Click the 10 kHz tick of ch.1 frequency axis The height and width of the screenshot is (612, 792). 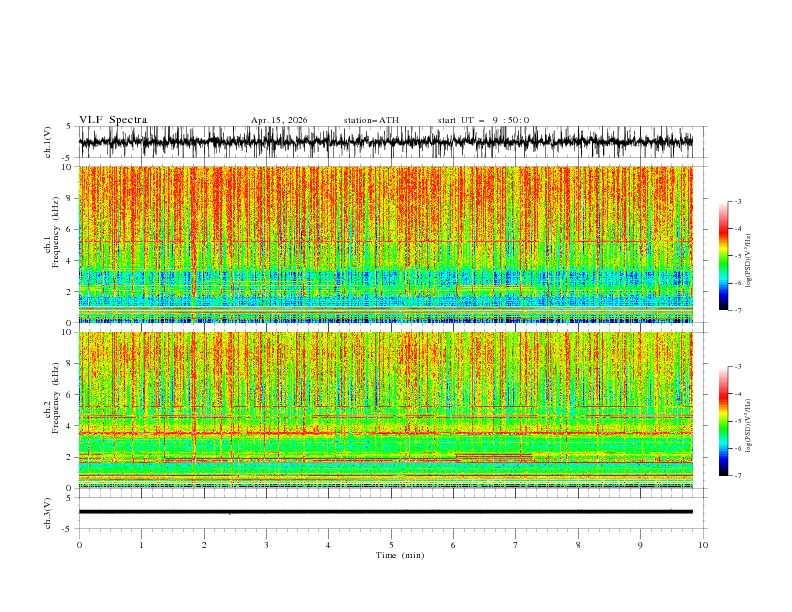[67, 167]
